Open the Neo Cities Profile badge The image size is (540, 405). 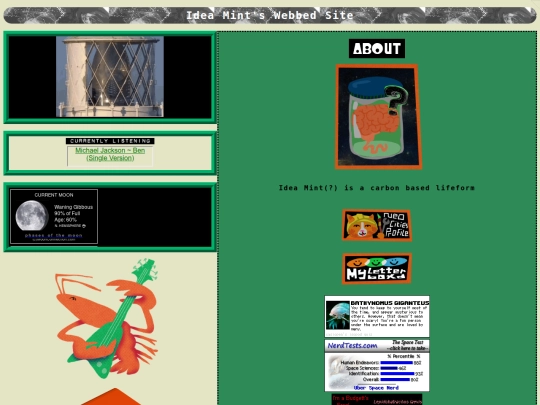(377, 225)
